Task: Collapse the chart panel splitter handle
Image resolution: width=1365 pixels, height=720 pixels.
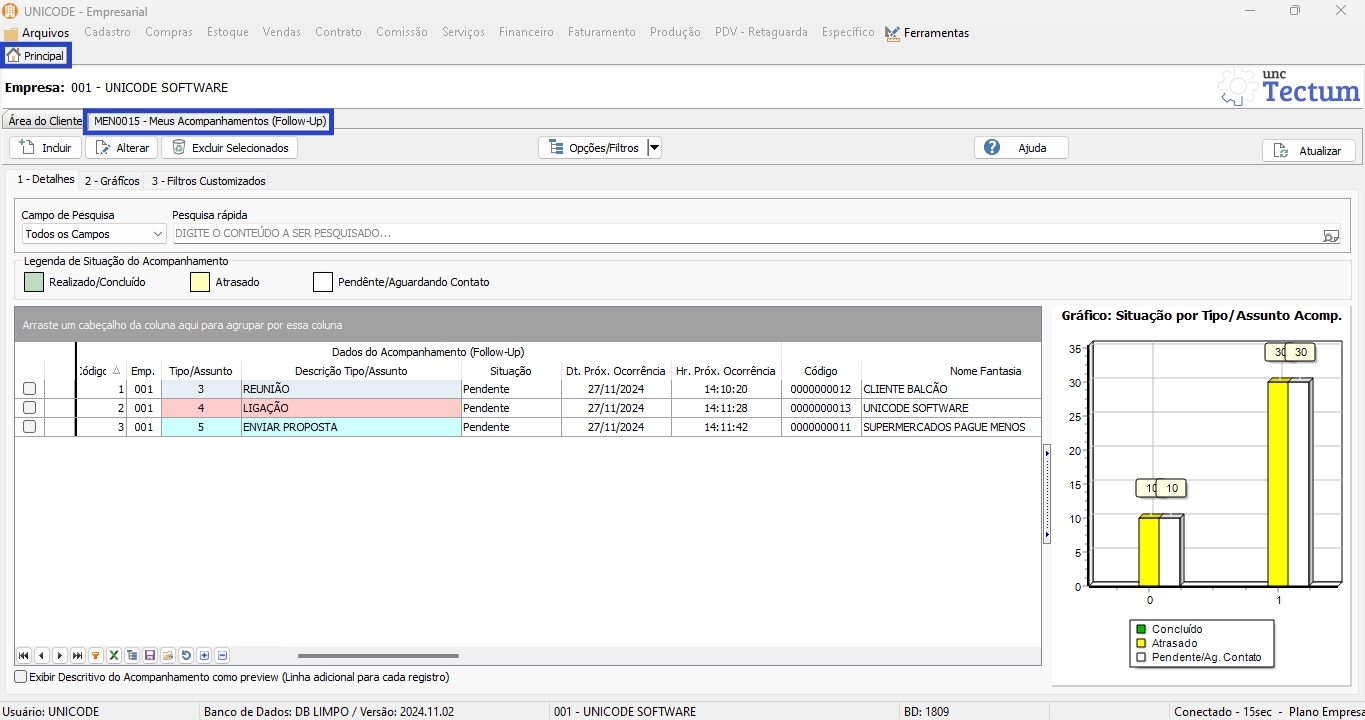Action: click(x=1047, y=494)
